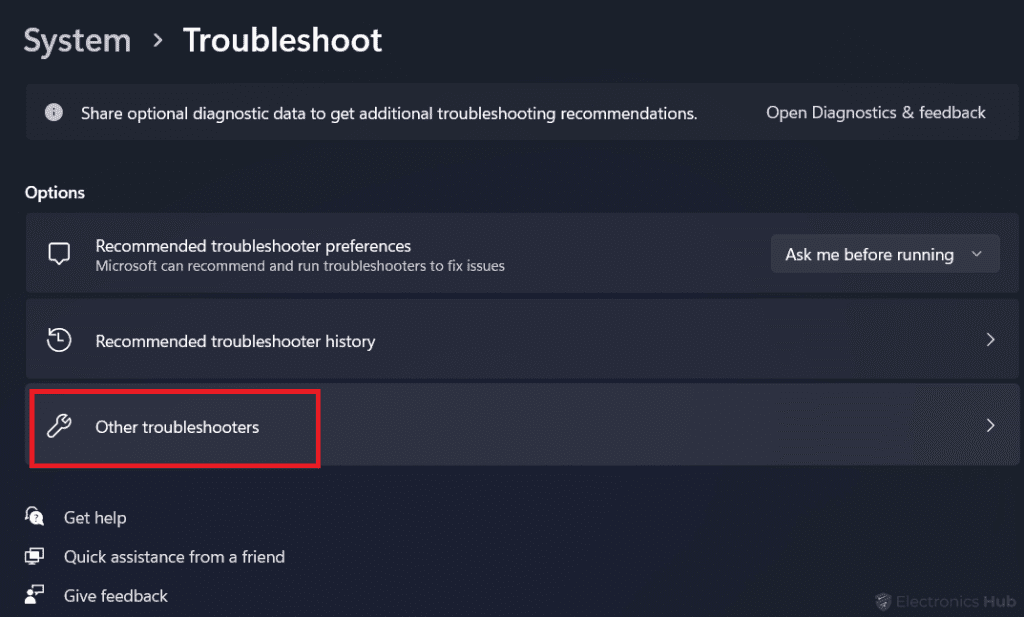Click the info icon on the diagnostics banner

53,112
